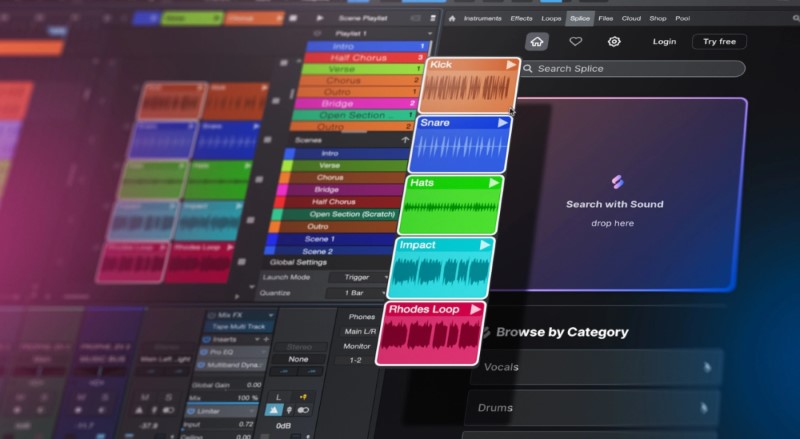The height and width of the screenshot is (439, 800).
Task: Play the Hats clip preview
Action: (x=493, y=183)
